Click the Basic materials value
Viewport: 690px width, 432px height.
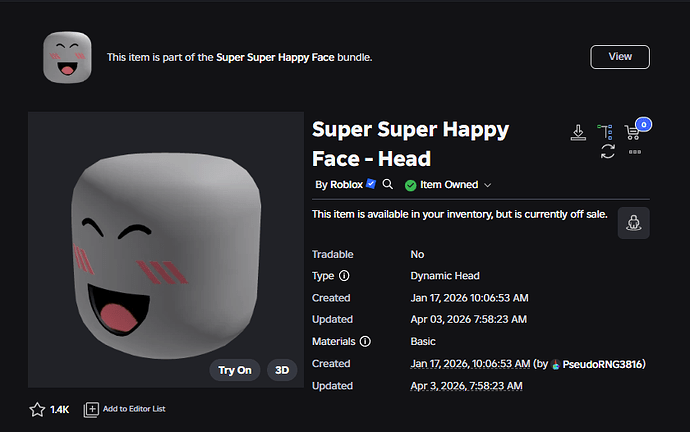point(423,341)
